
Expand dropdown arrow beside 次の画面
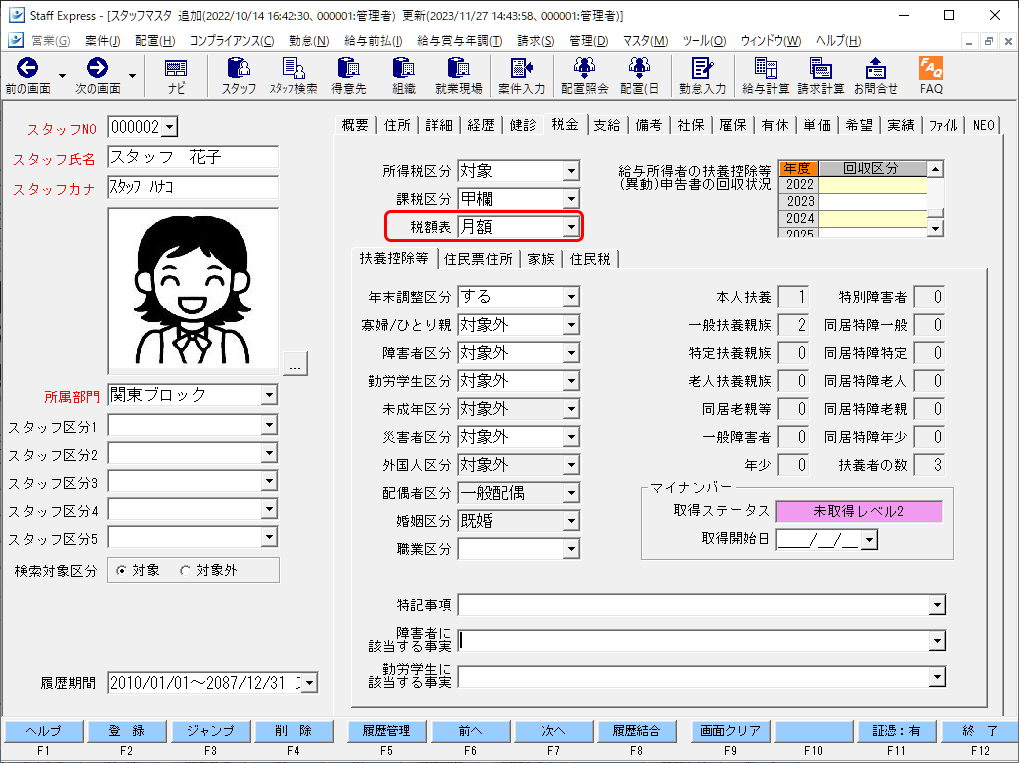[x=133, y=75]
